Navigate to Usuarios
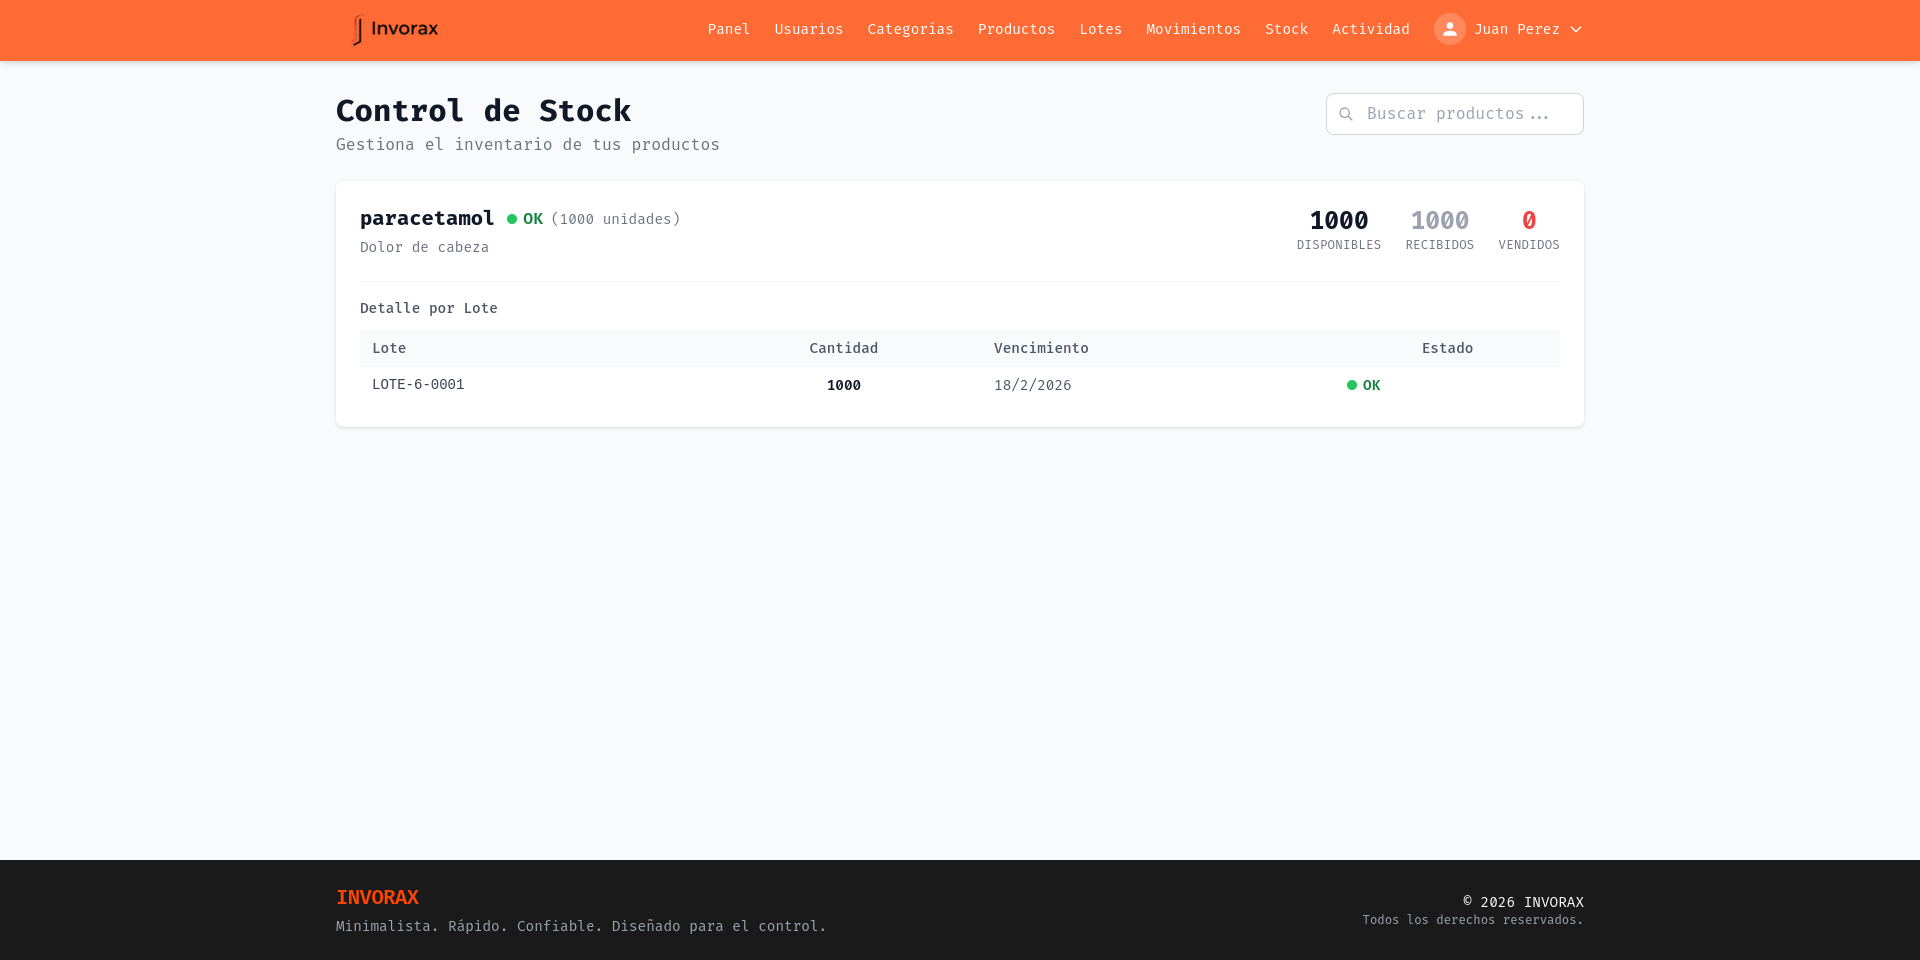This screenshot has width=1920, height=960. pyautogui.click(x=808, y=29)
